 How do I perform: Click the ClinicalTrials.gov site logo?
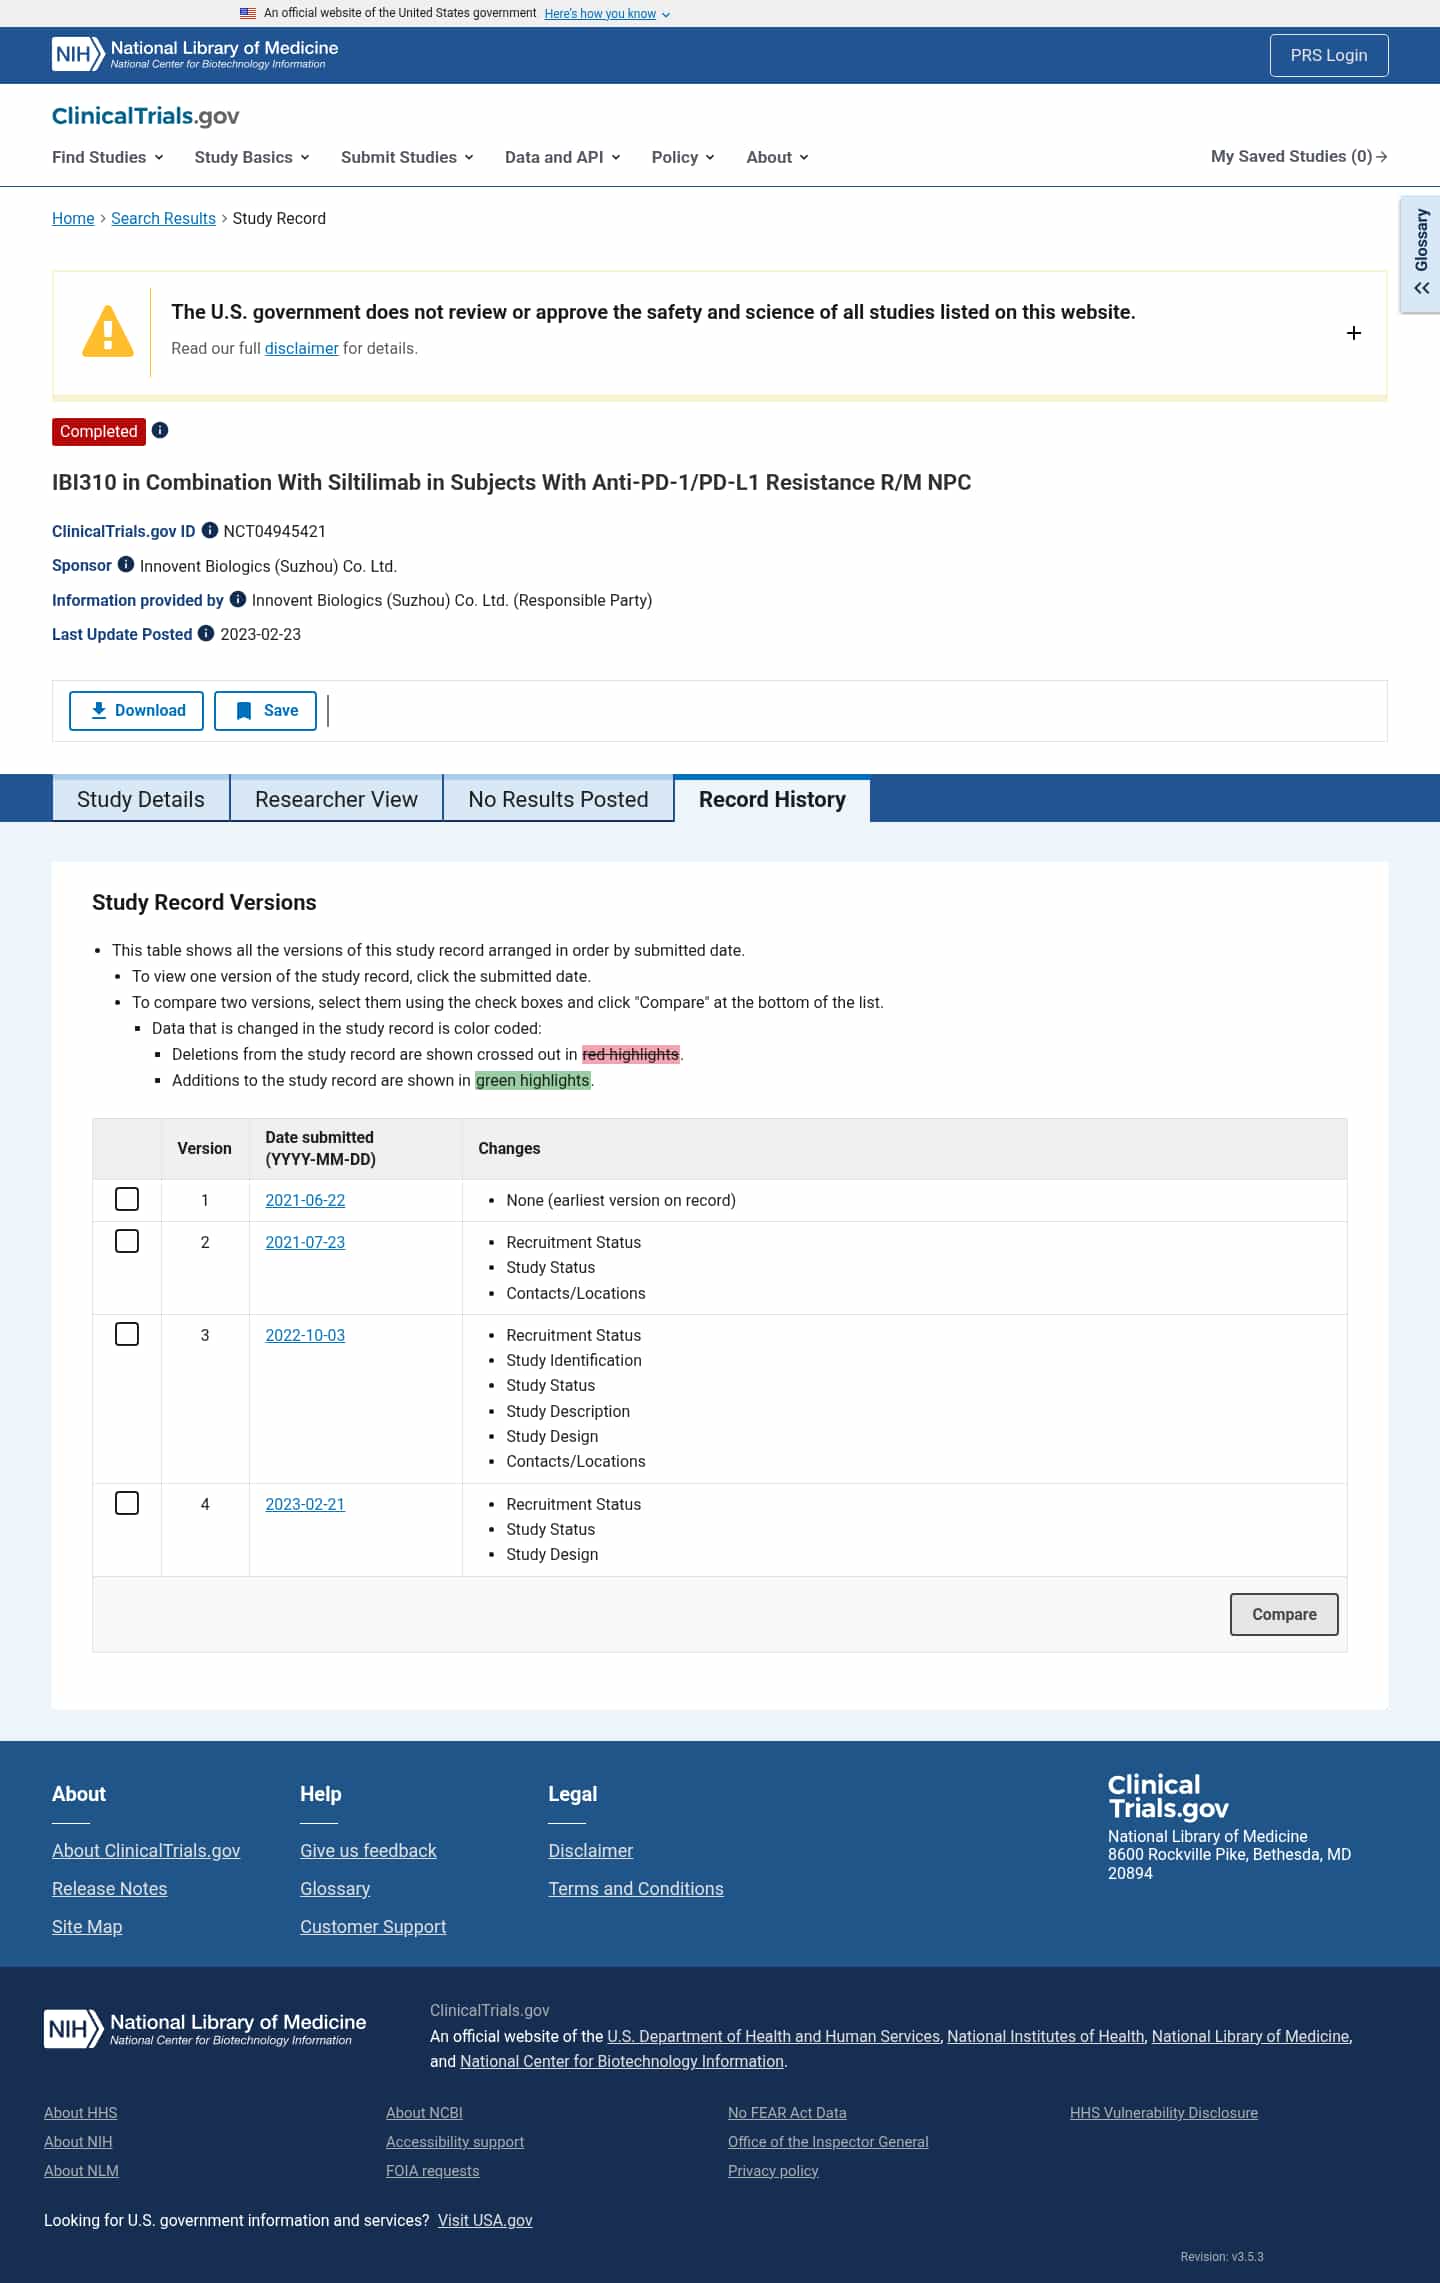(146, 116)
